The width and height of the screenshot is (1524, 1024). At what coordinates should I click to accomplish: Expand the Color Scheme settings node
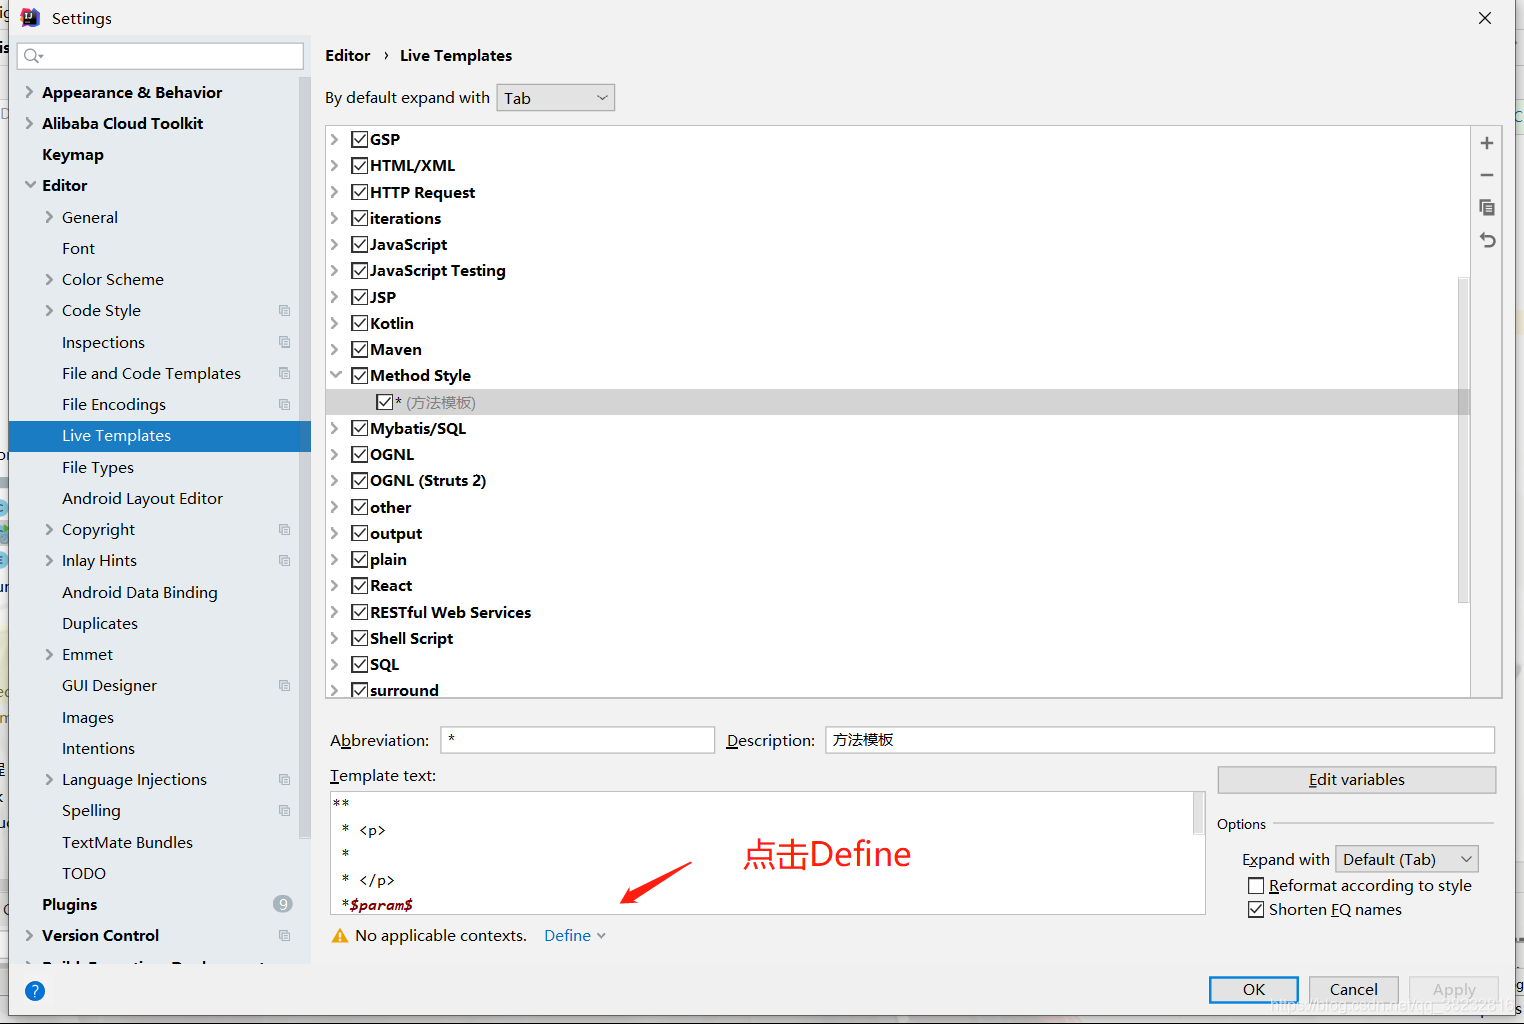49,279
